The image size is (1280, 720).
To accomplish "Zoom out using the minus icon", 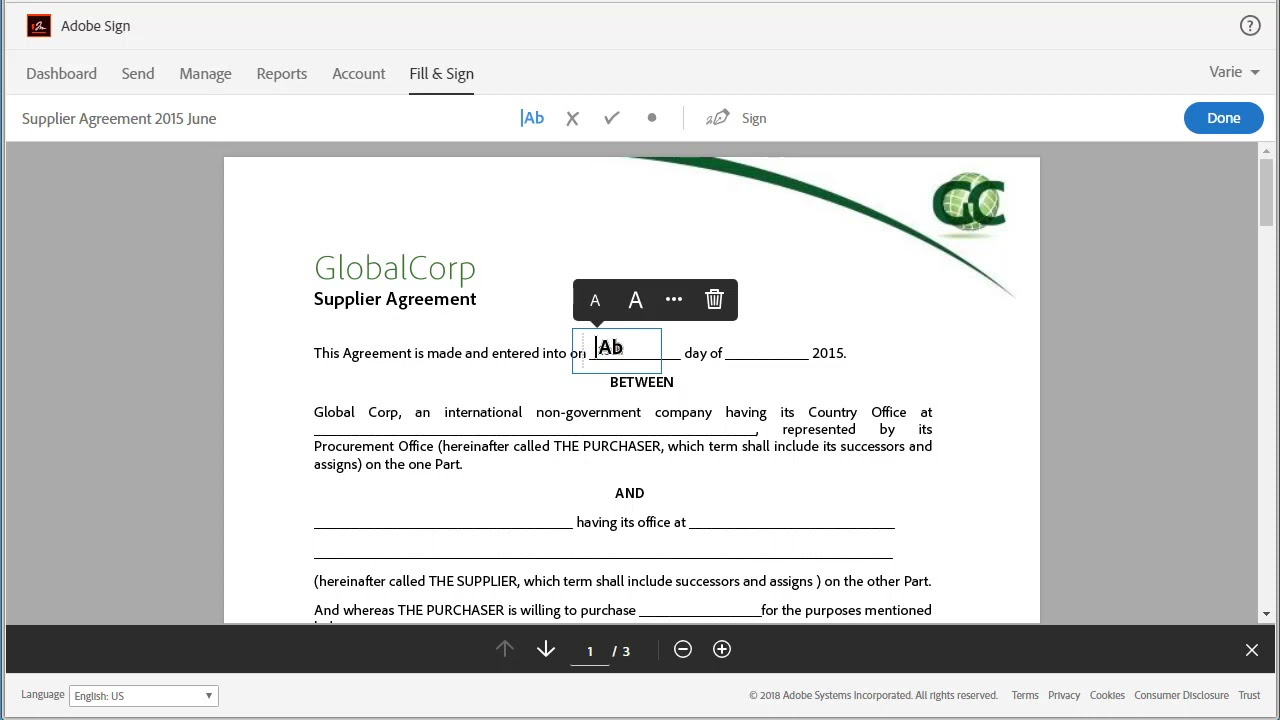I will pos(683,650).
